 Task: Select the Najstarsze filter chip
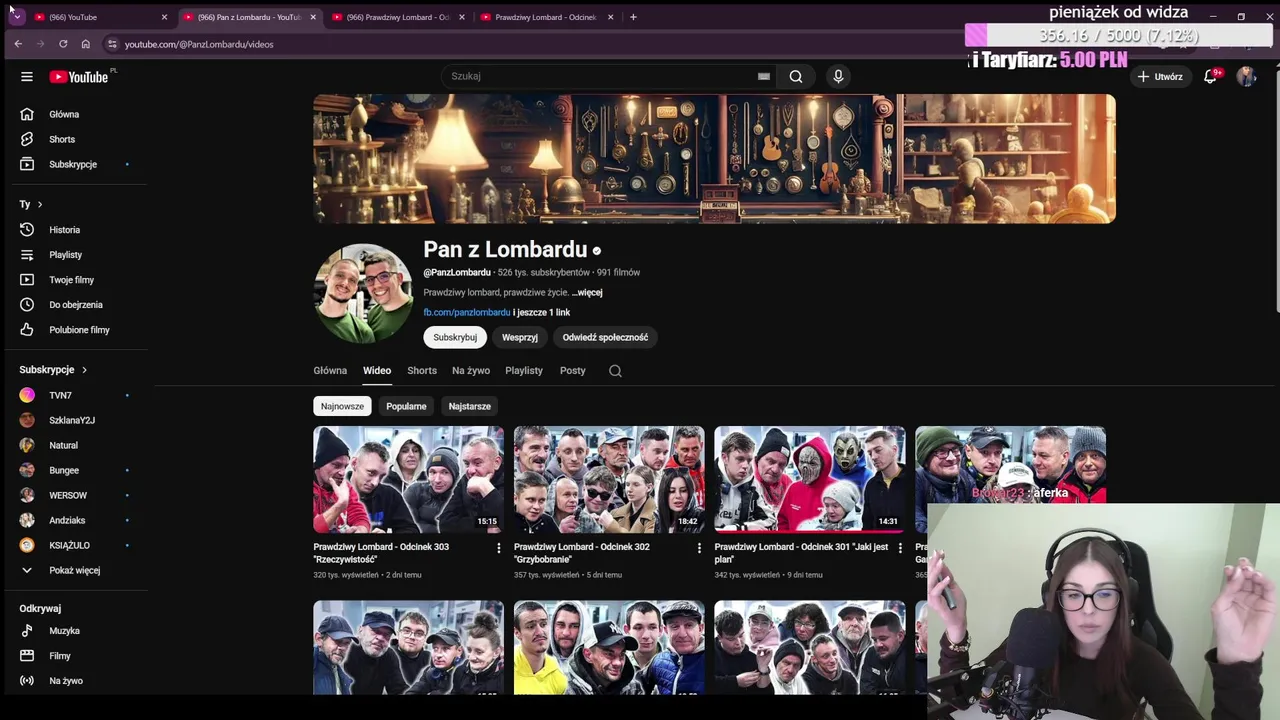pyautogui.click(x=469, y=406)
